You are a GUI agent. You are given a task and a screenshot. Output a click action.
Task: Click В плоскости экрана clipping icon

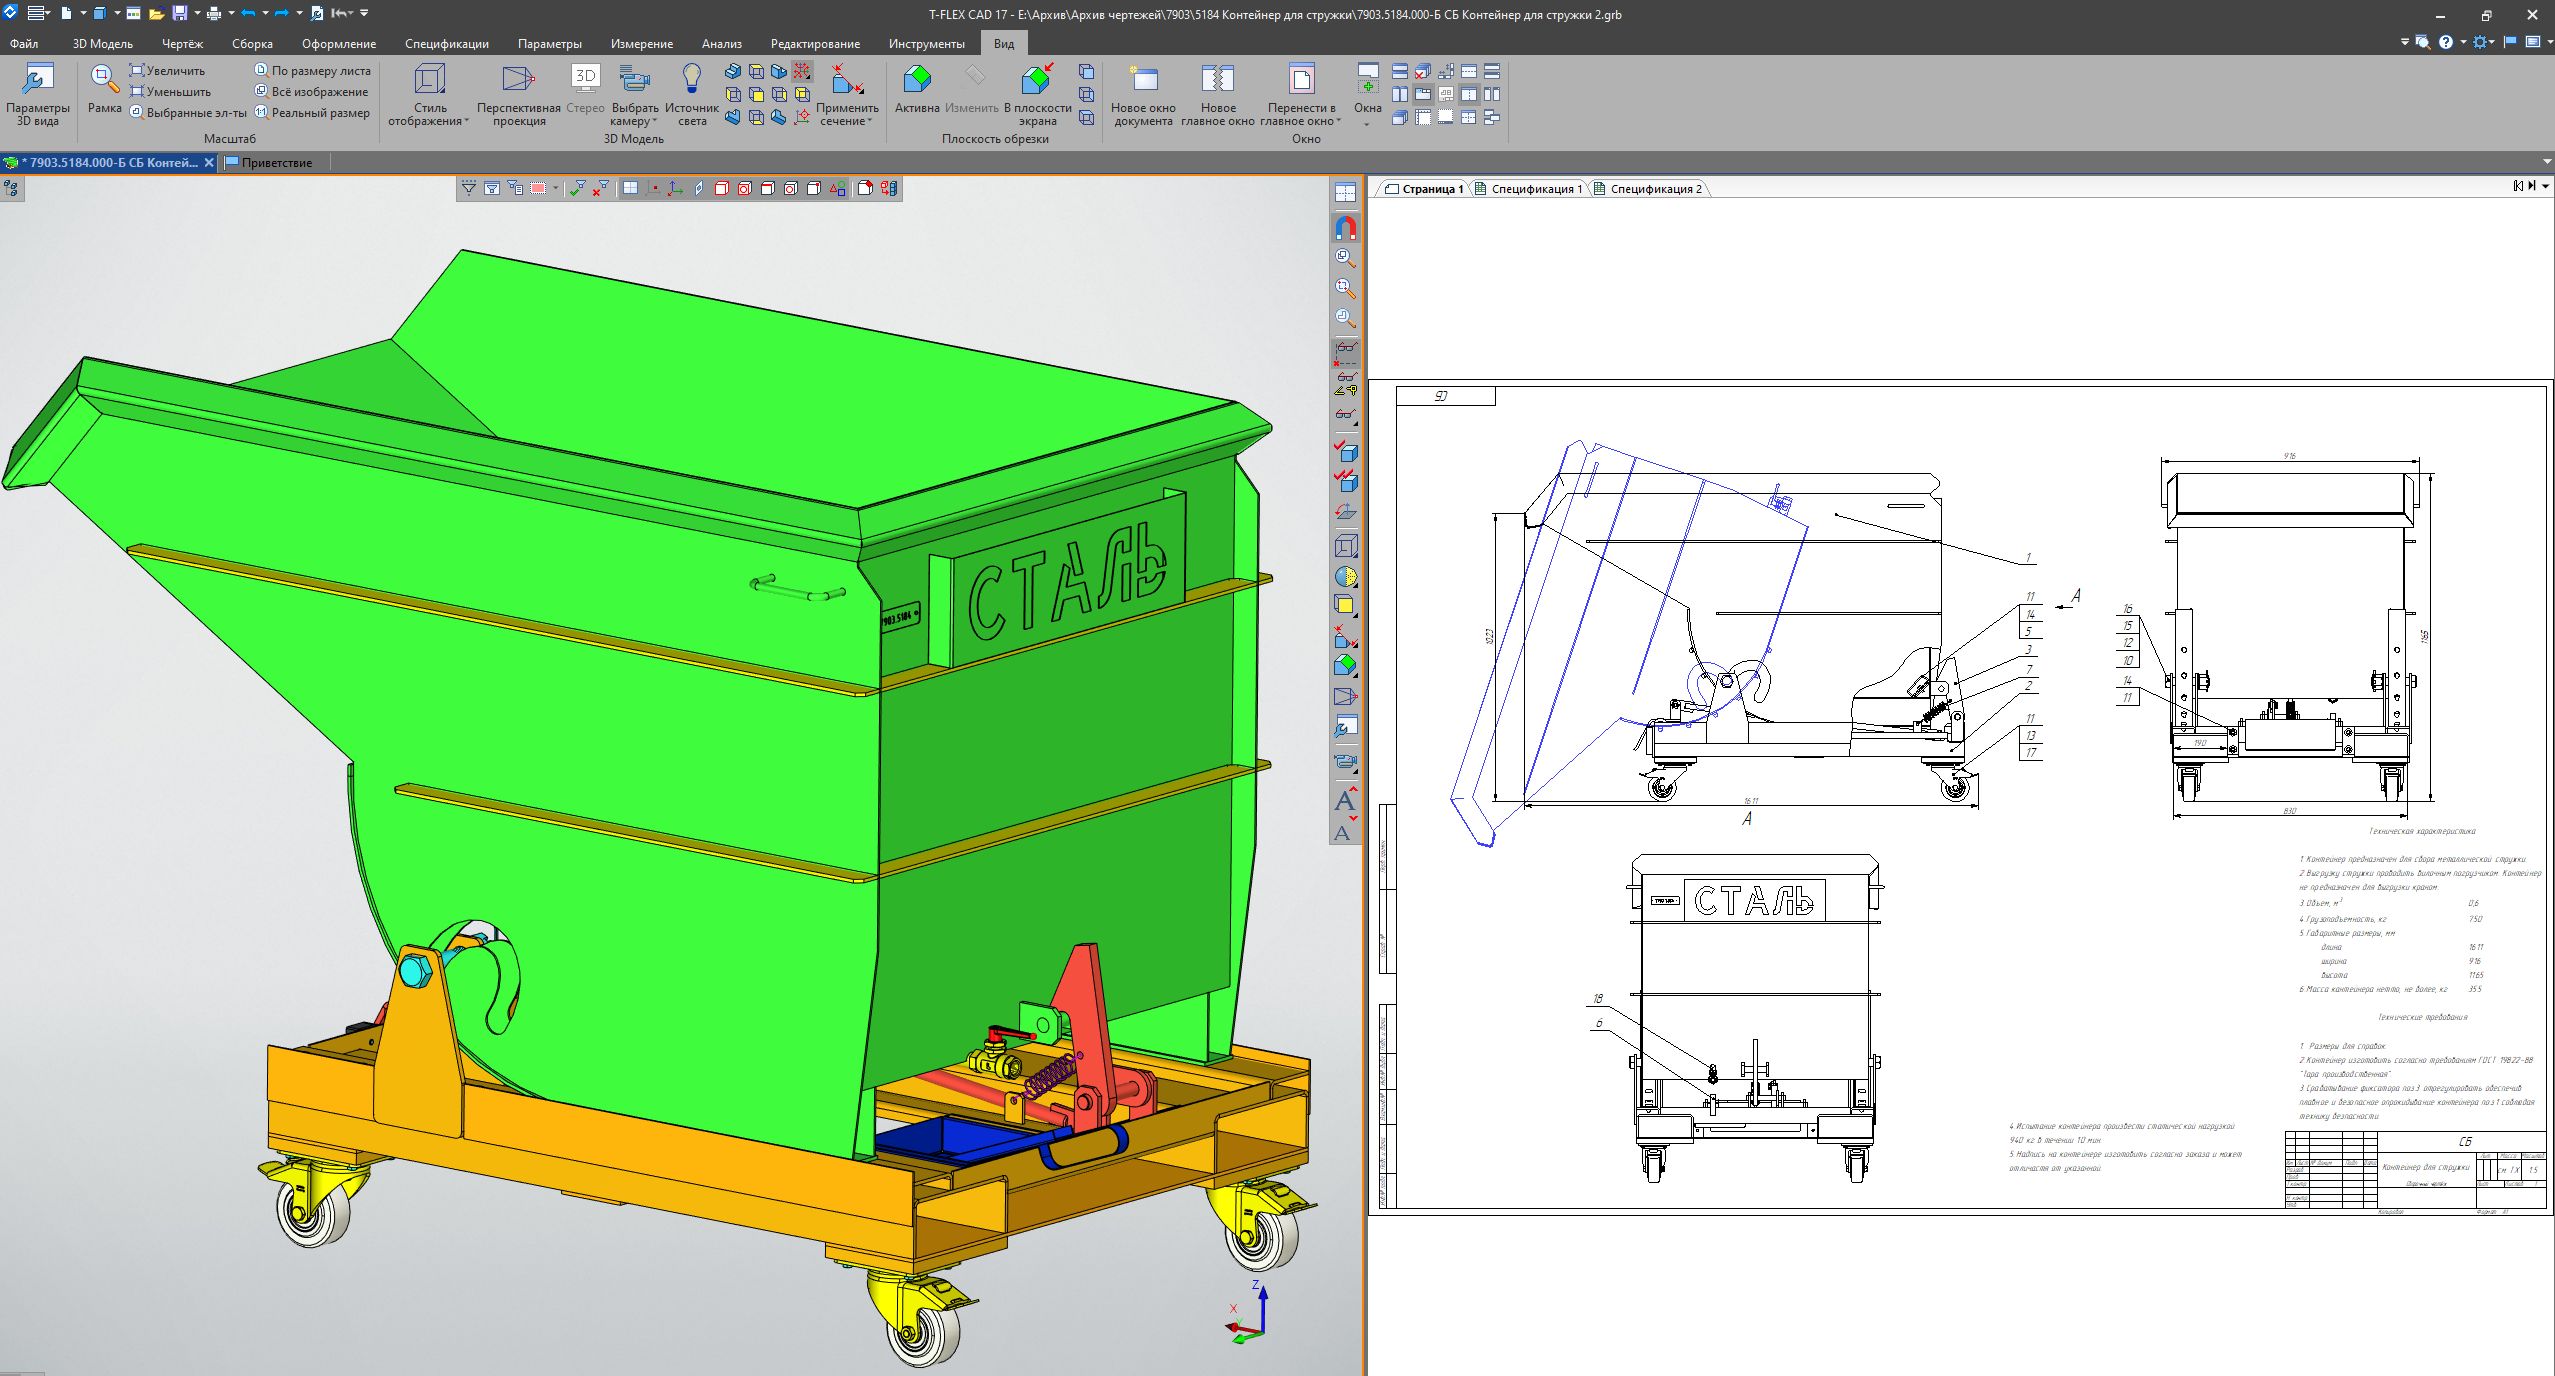tap(1037, 80)
